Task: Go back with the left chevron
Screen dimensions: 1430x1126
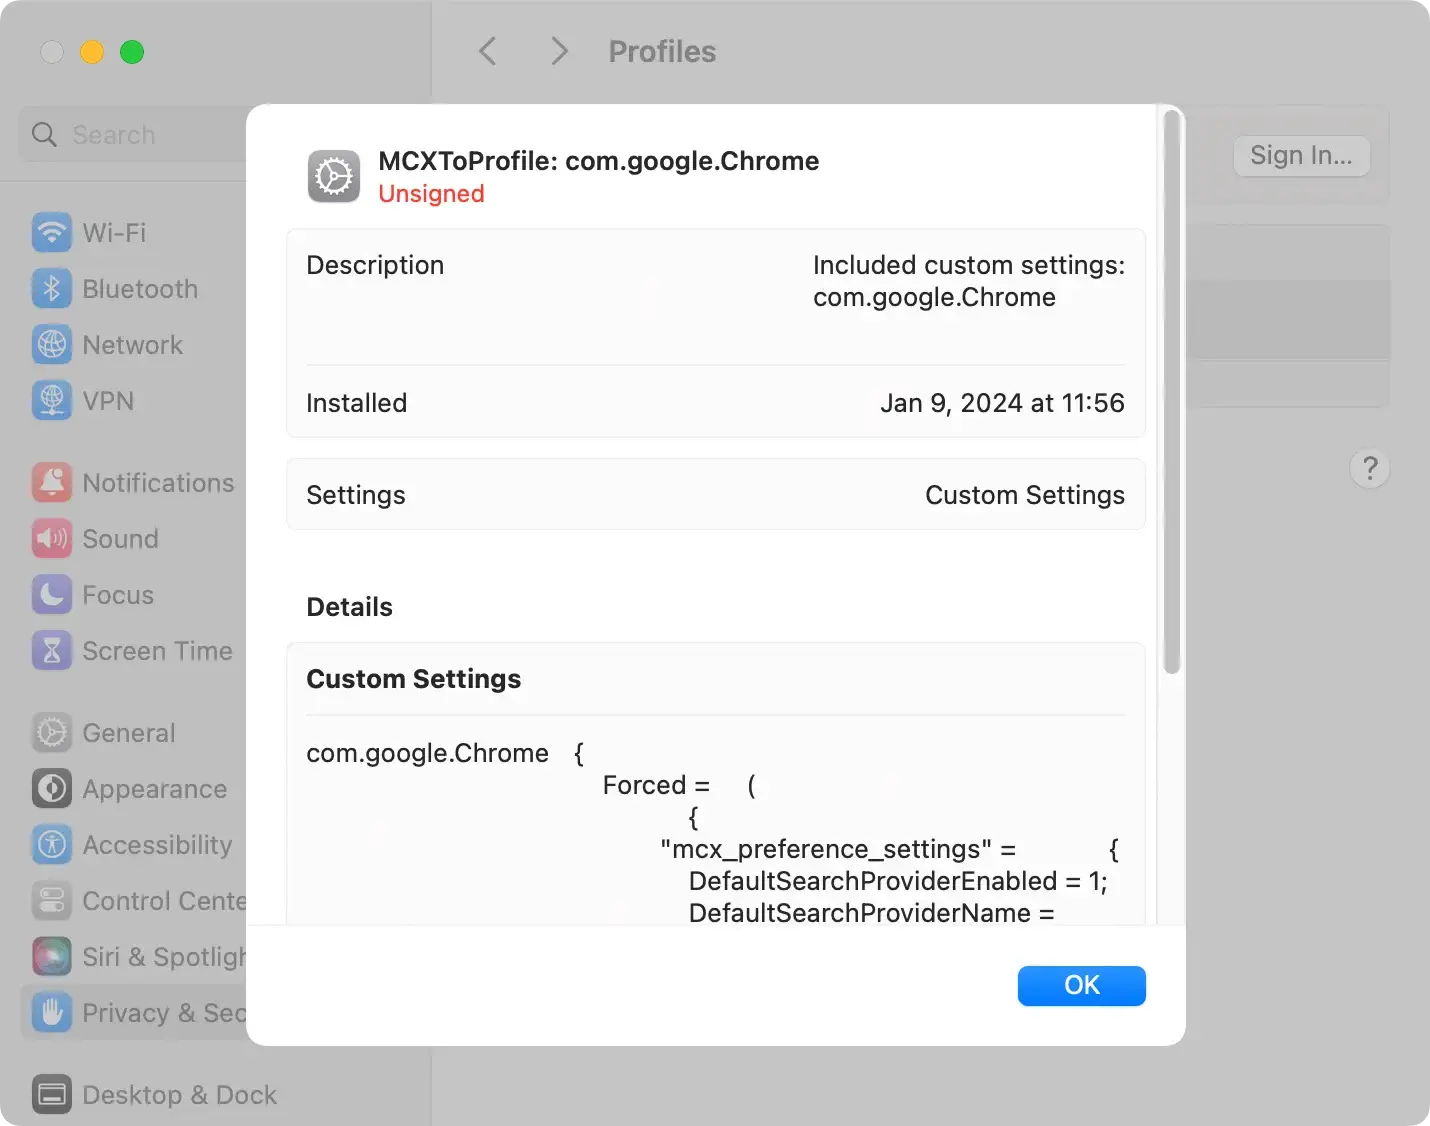Action: (x=488, y=52)
